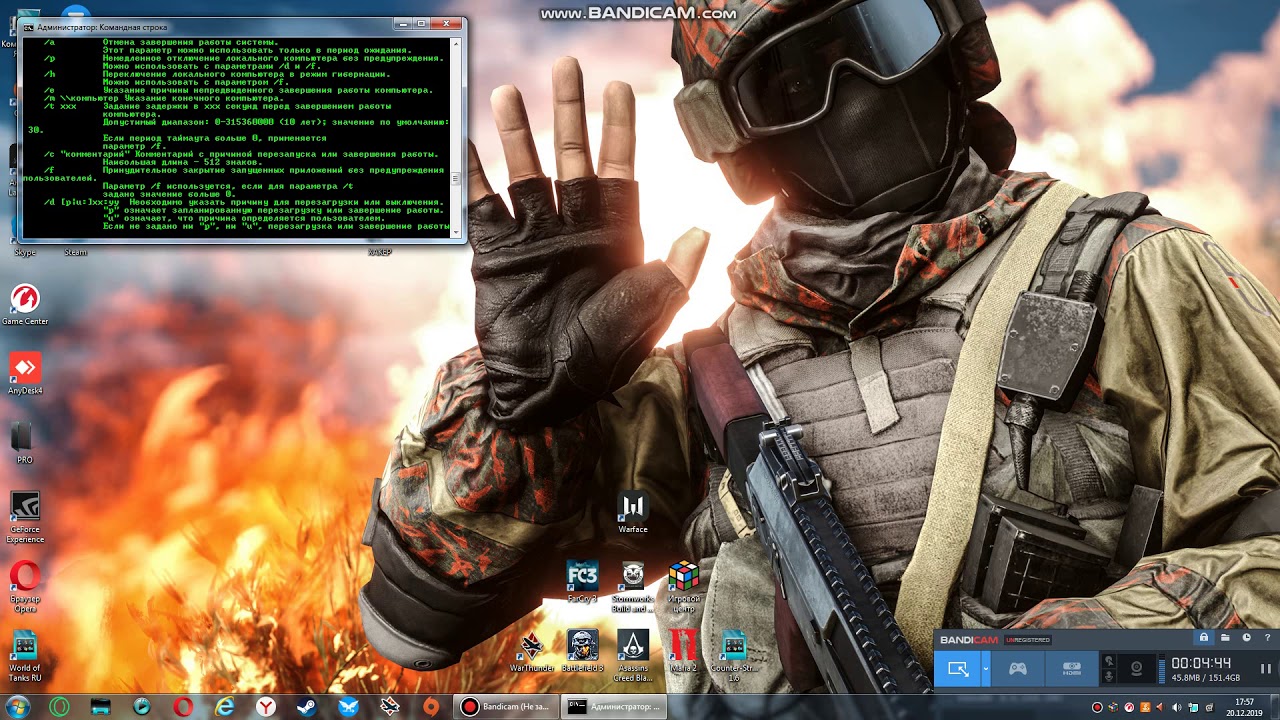1280x720 pixels.
Task: Click the taskbar clock showing 17:57
Action: click(1245, 707)
